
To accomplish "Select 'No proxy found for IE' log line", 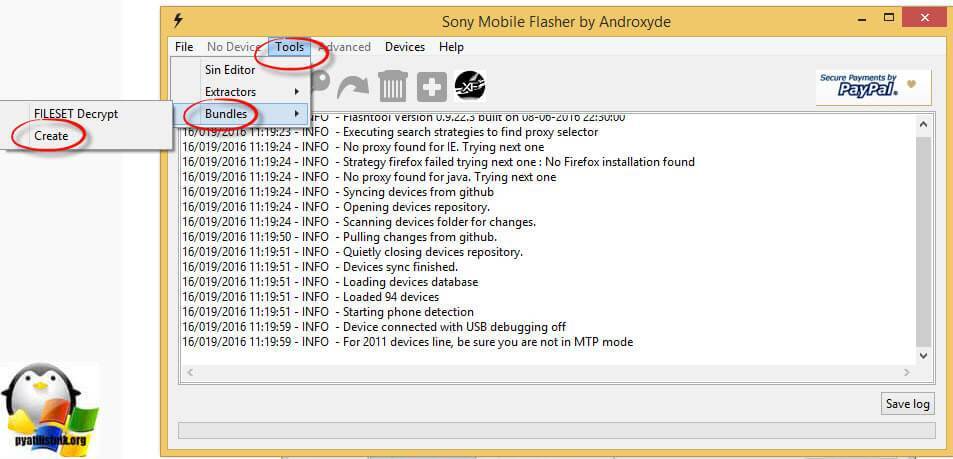I will click(x=363, y=147).
